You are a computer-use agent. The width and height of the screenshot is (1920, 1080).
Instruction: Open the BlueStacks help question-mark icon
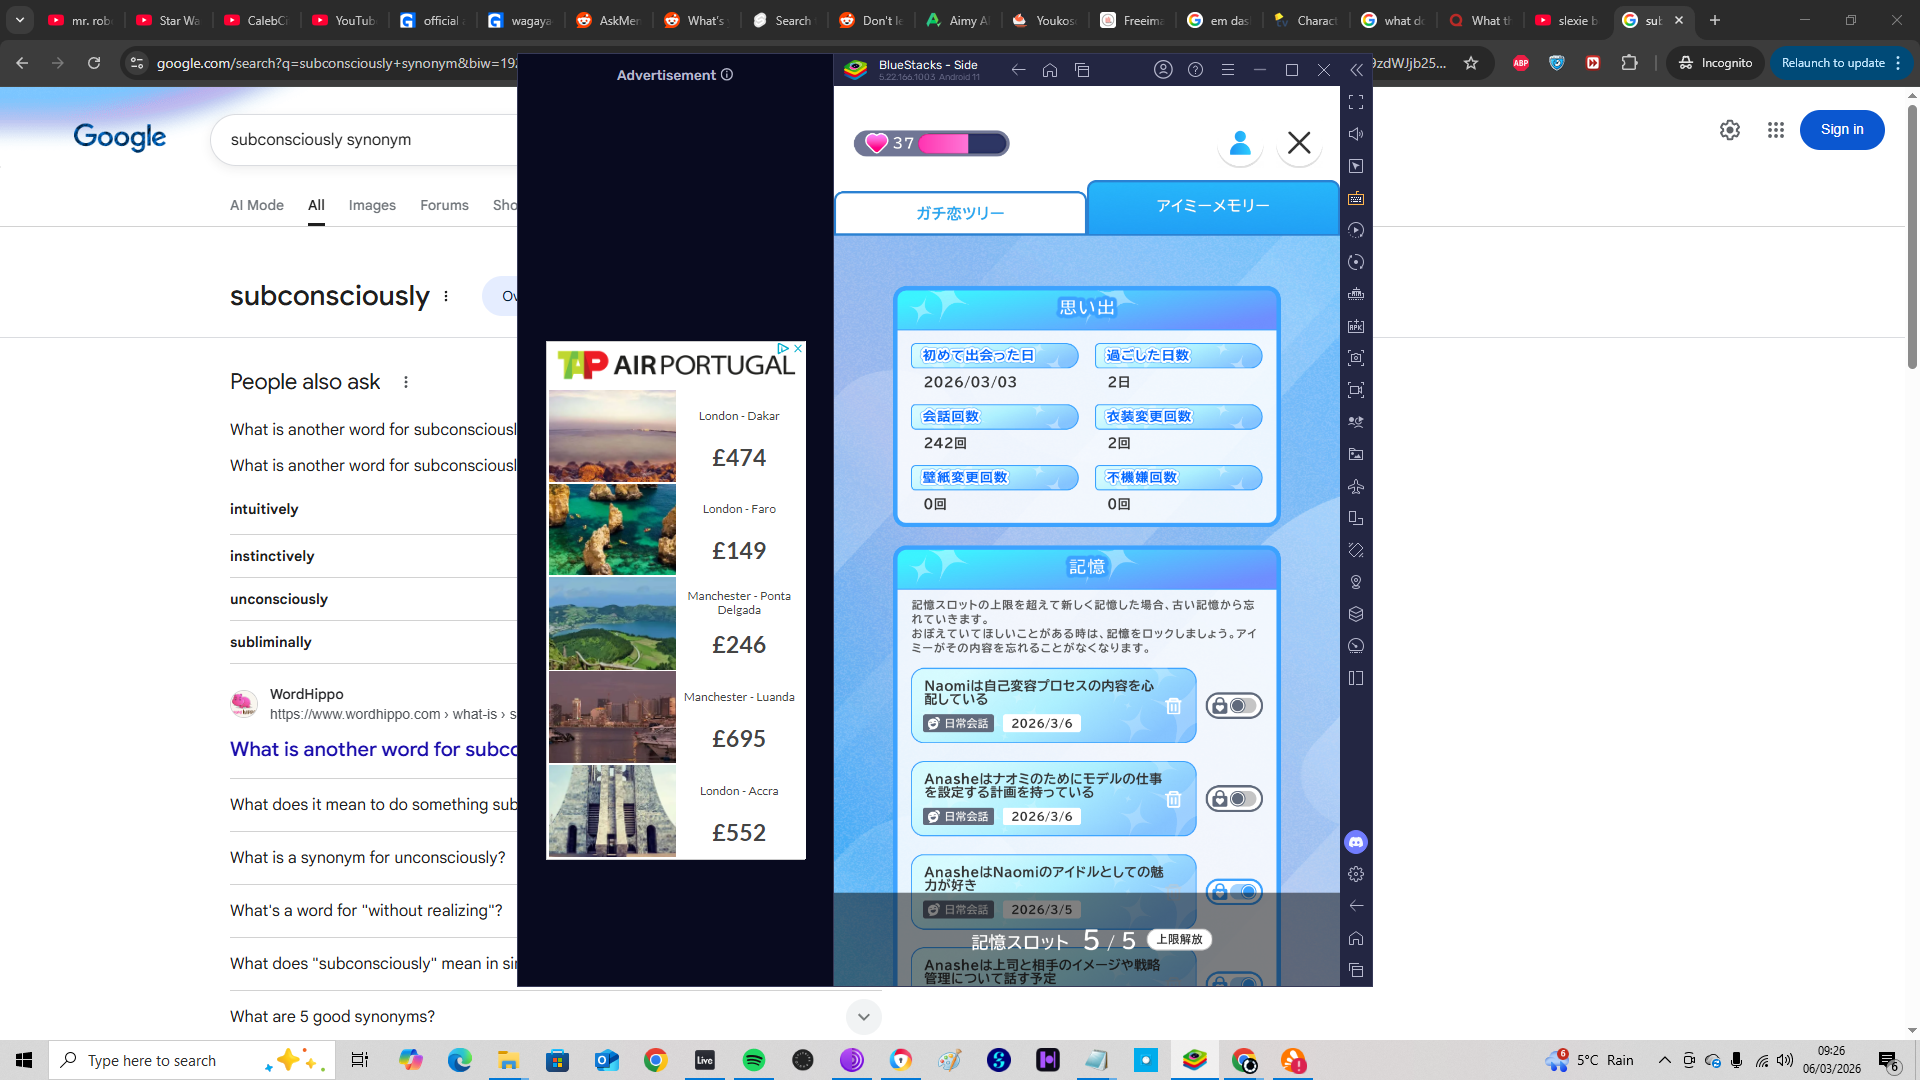(x=1195, y=70)
